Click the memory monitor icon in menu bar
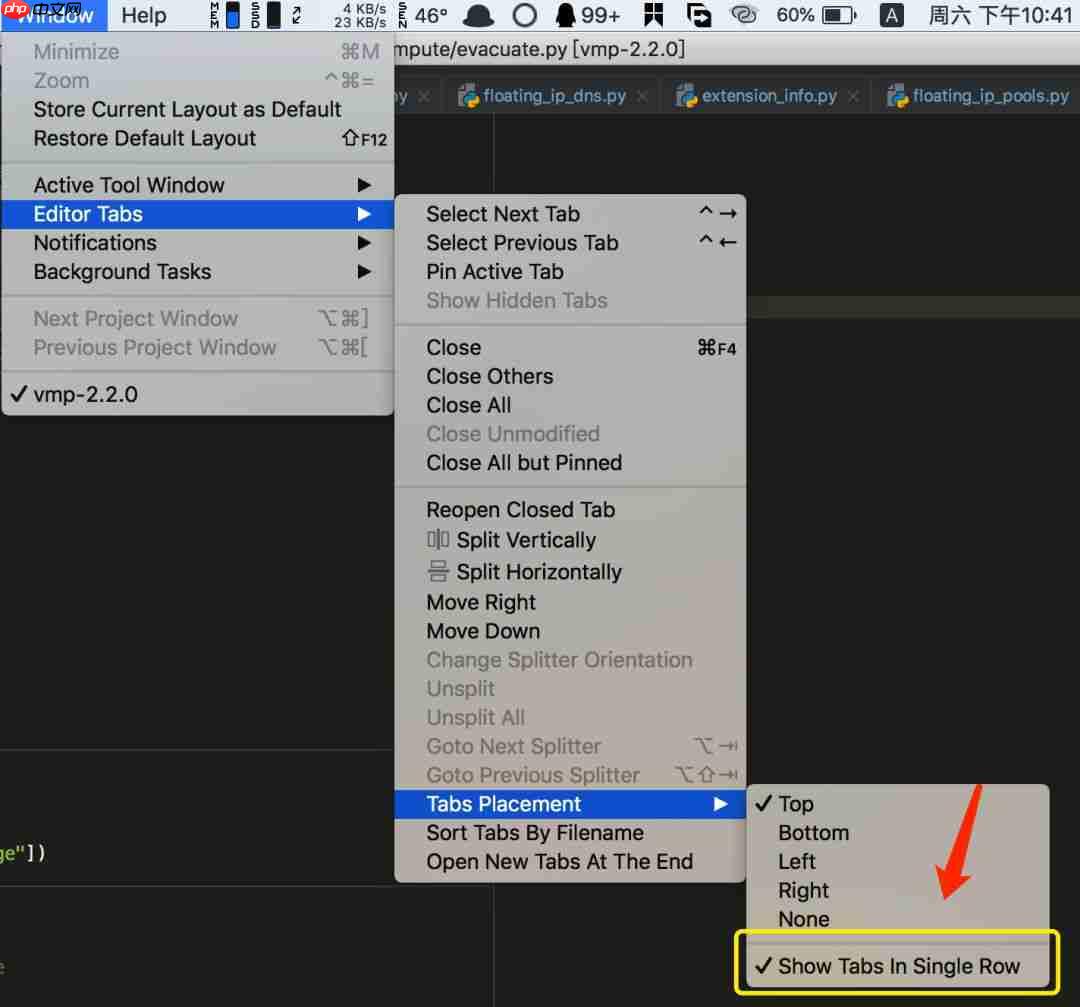 215,15
